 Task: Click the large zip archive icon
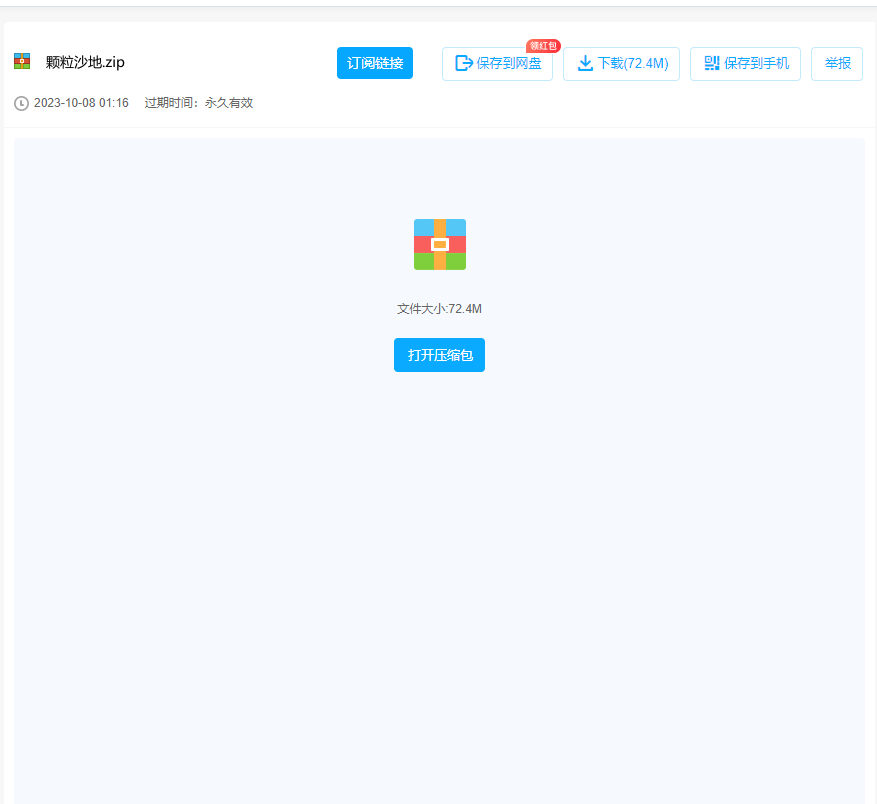tap(440, 245)
